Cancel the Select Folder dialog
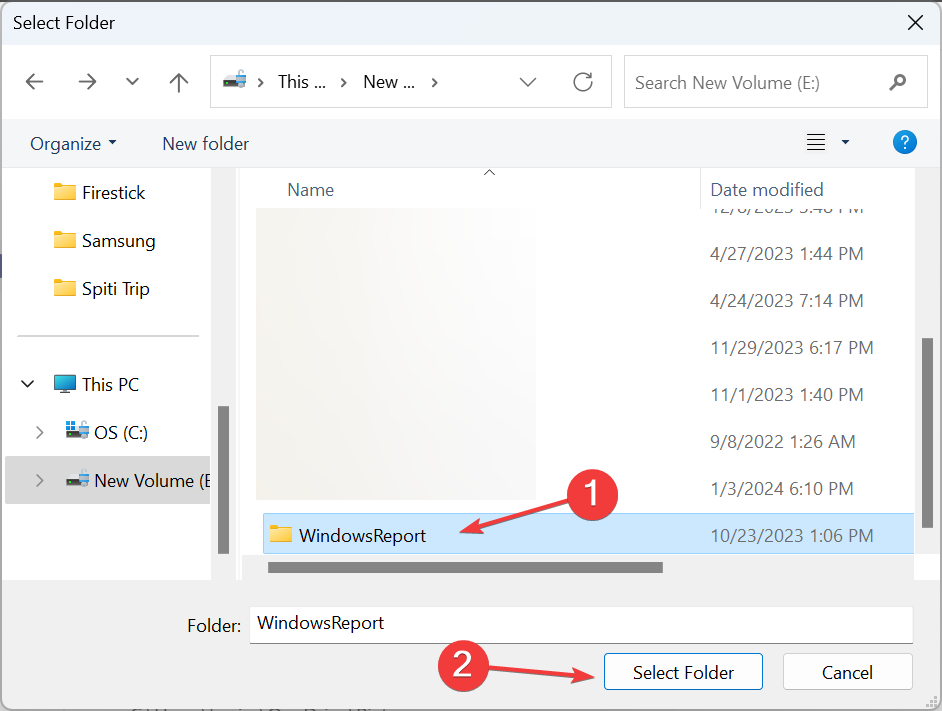942x711 pixels. click(x=847, y=672)
